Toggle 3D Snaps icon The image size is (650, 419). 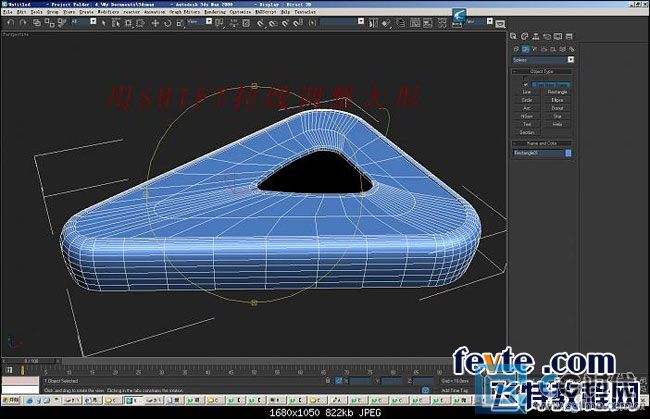tap(260, 23)
